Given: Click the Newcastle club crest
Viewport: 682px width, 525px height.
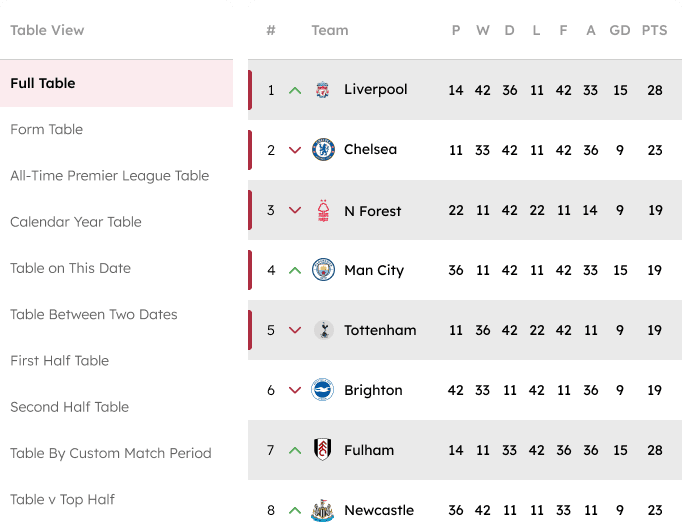Looking at the screenshot, I should tap(322, 510).
